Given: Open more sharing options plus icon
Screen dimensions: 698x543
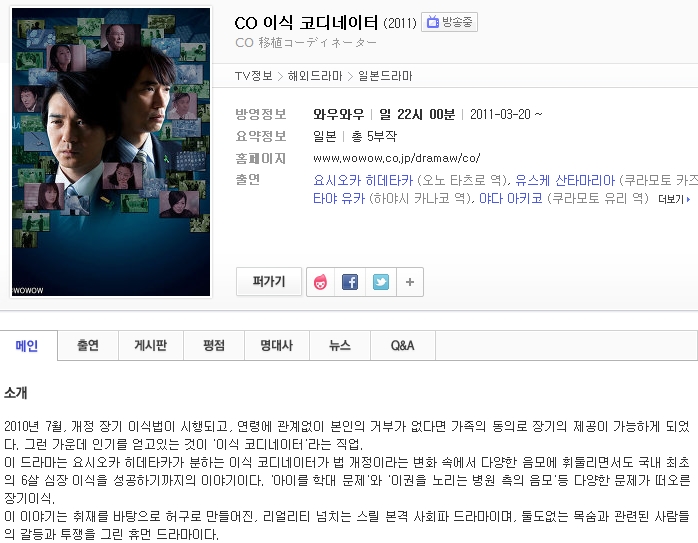Looking at the screenshot, I should click(x=410, y=282).
